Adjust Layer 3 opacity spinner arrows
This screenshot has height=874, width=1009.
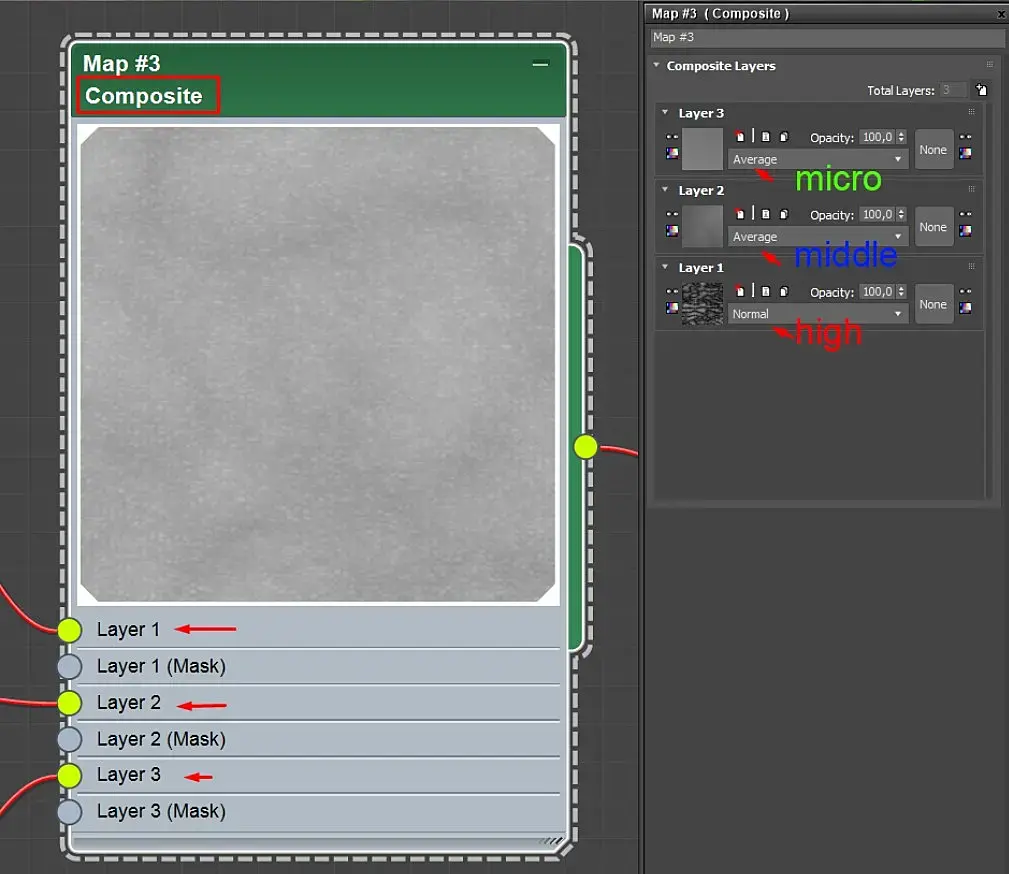coord(901,137)
